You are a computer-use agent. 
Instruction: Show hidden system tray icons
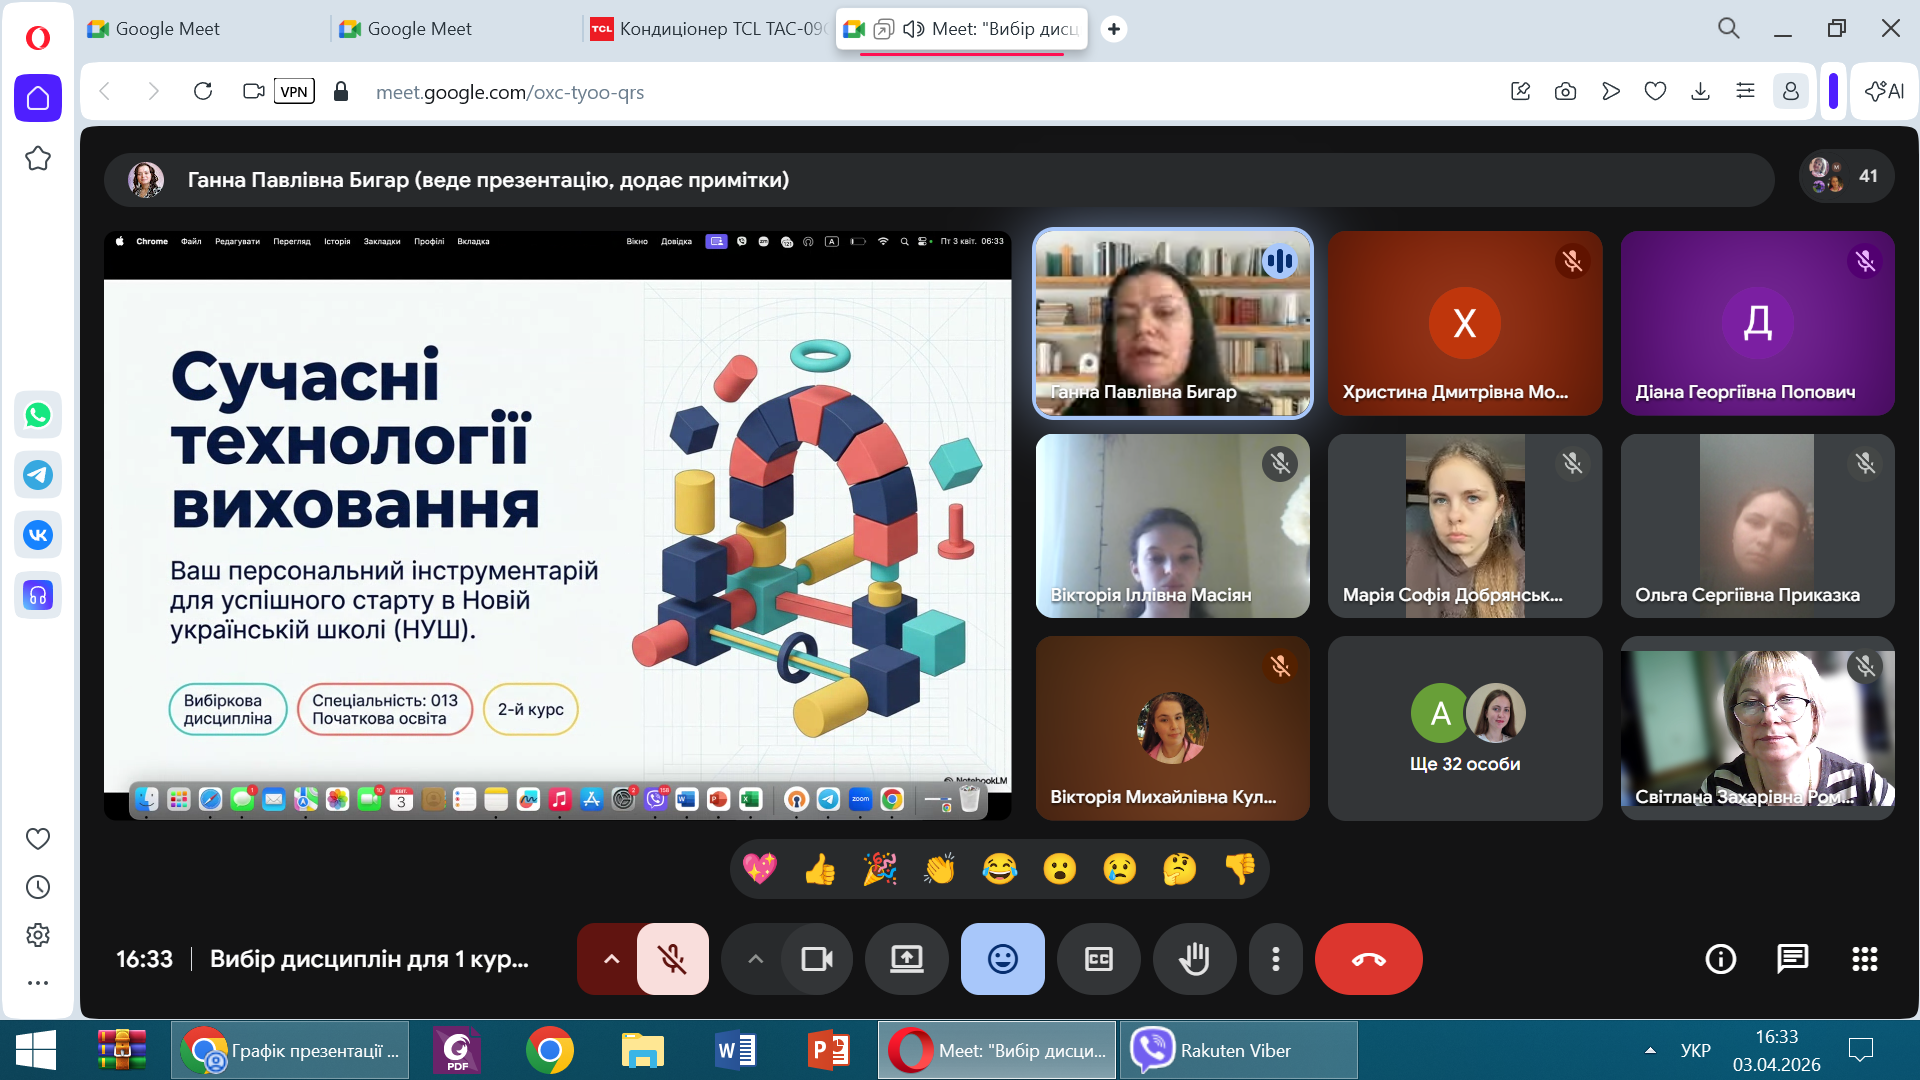click(x=1650, y=1051)
